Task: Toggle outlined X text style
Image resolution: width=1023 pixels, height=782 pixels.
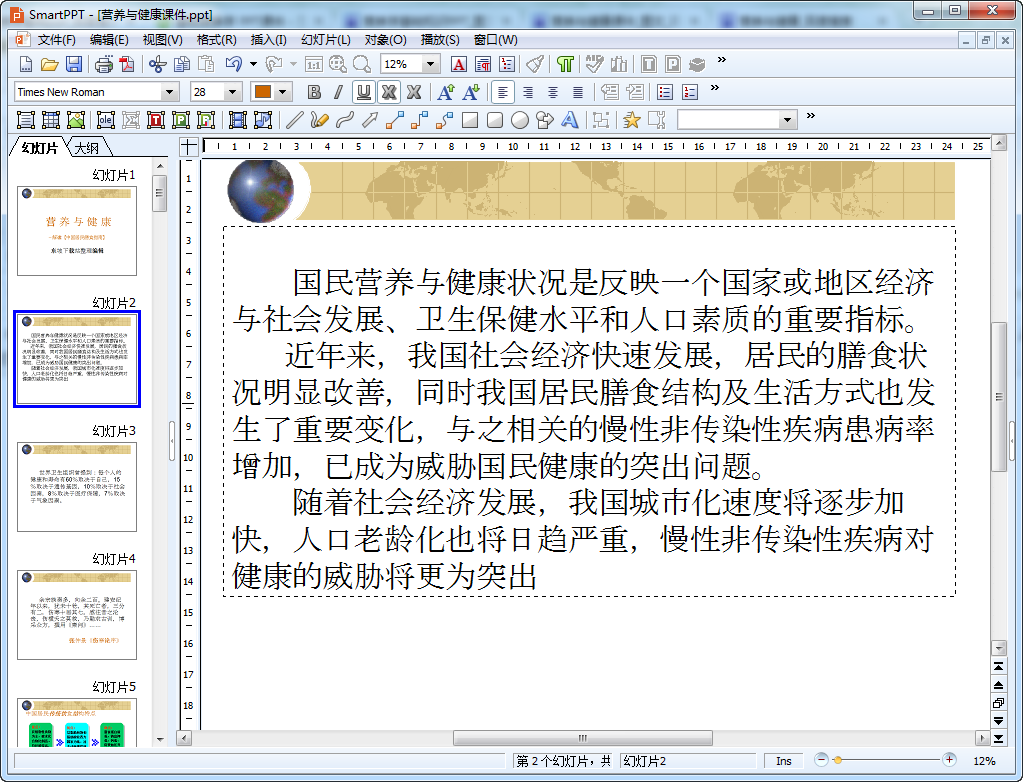Action: point(389,92)
